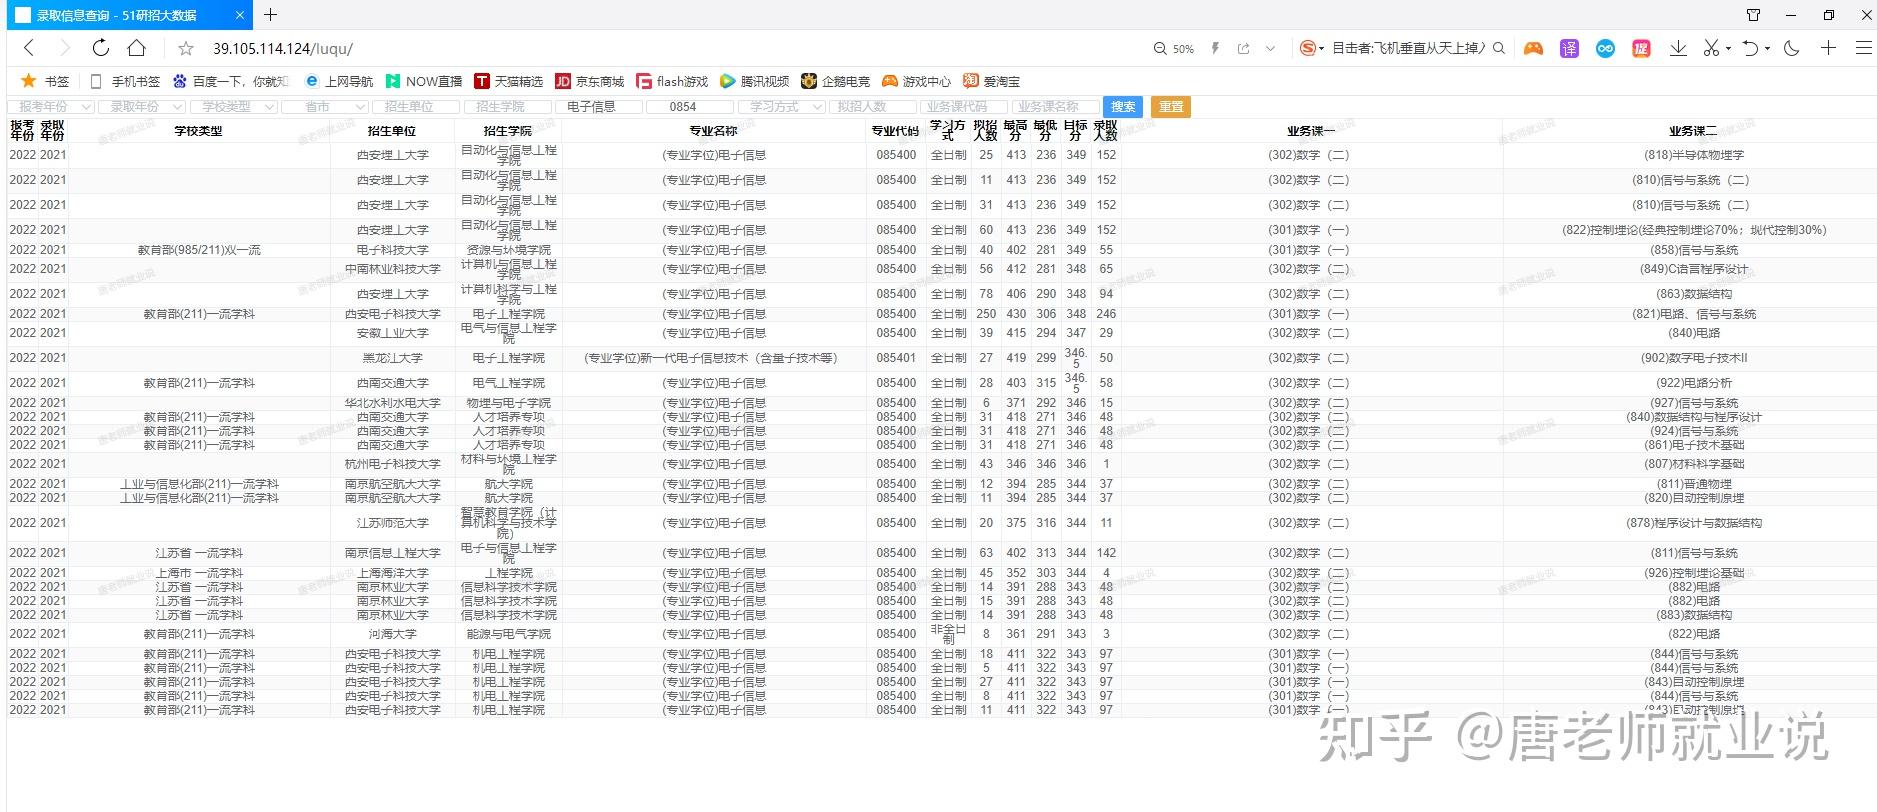The image size is (1877, 812).
Task: Open the purple translate extension icon
Action: coord(1569,48)
